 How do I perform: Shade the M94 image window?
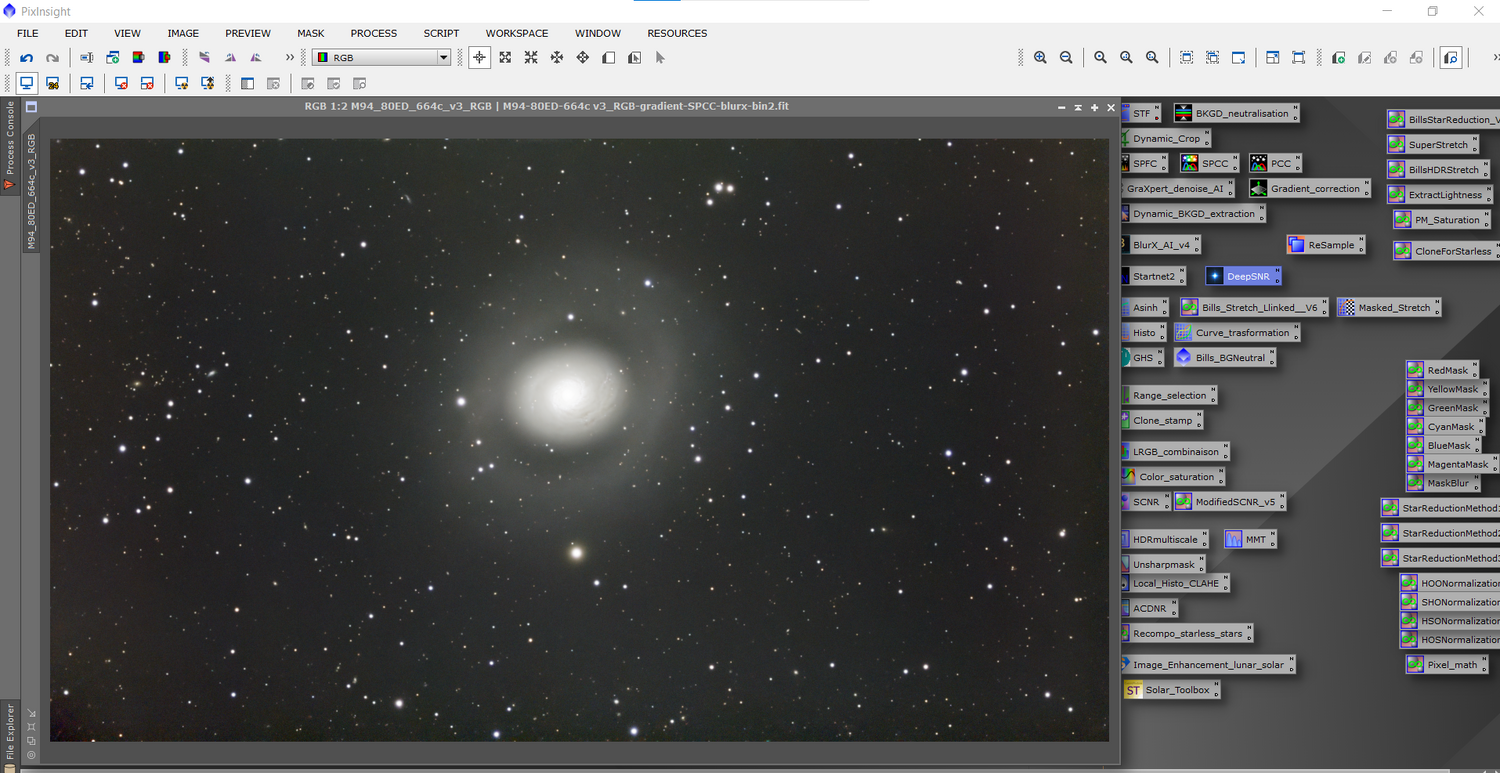tap(1078, 107)
